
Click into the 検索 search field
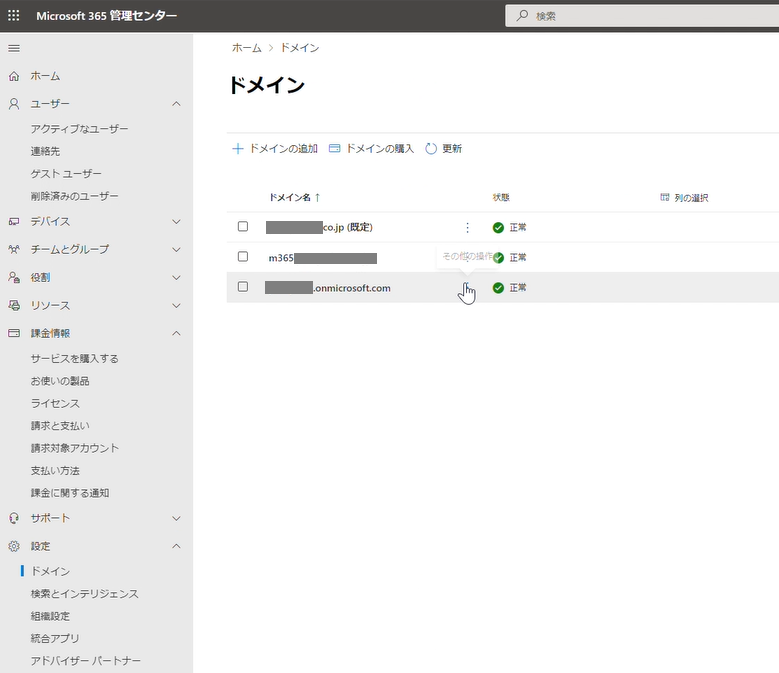(642, 16)
